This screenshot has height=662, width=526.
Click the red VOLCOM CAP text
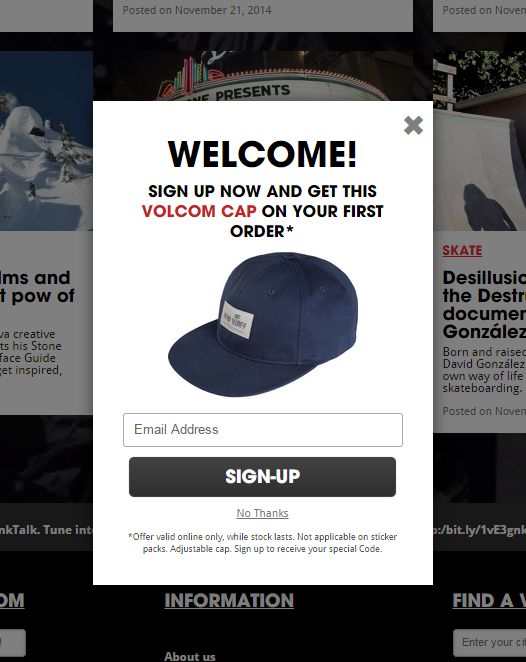[199, 211]
